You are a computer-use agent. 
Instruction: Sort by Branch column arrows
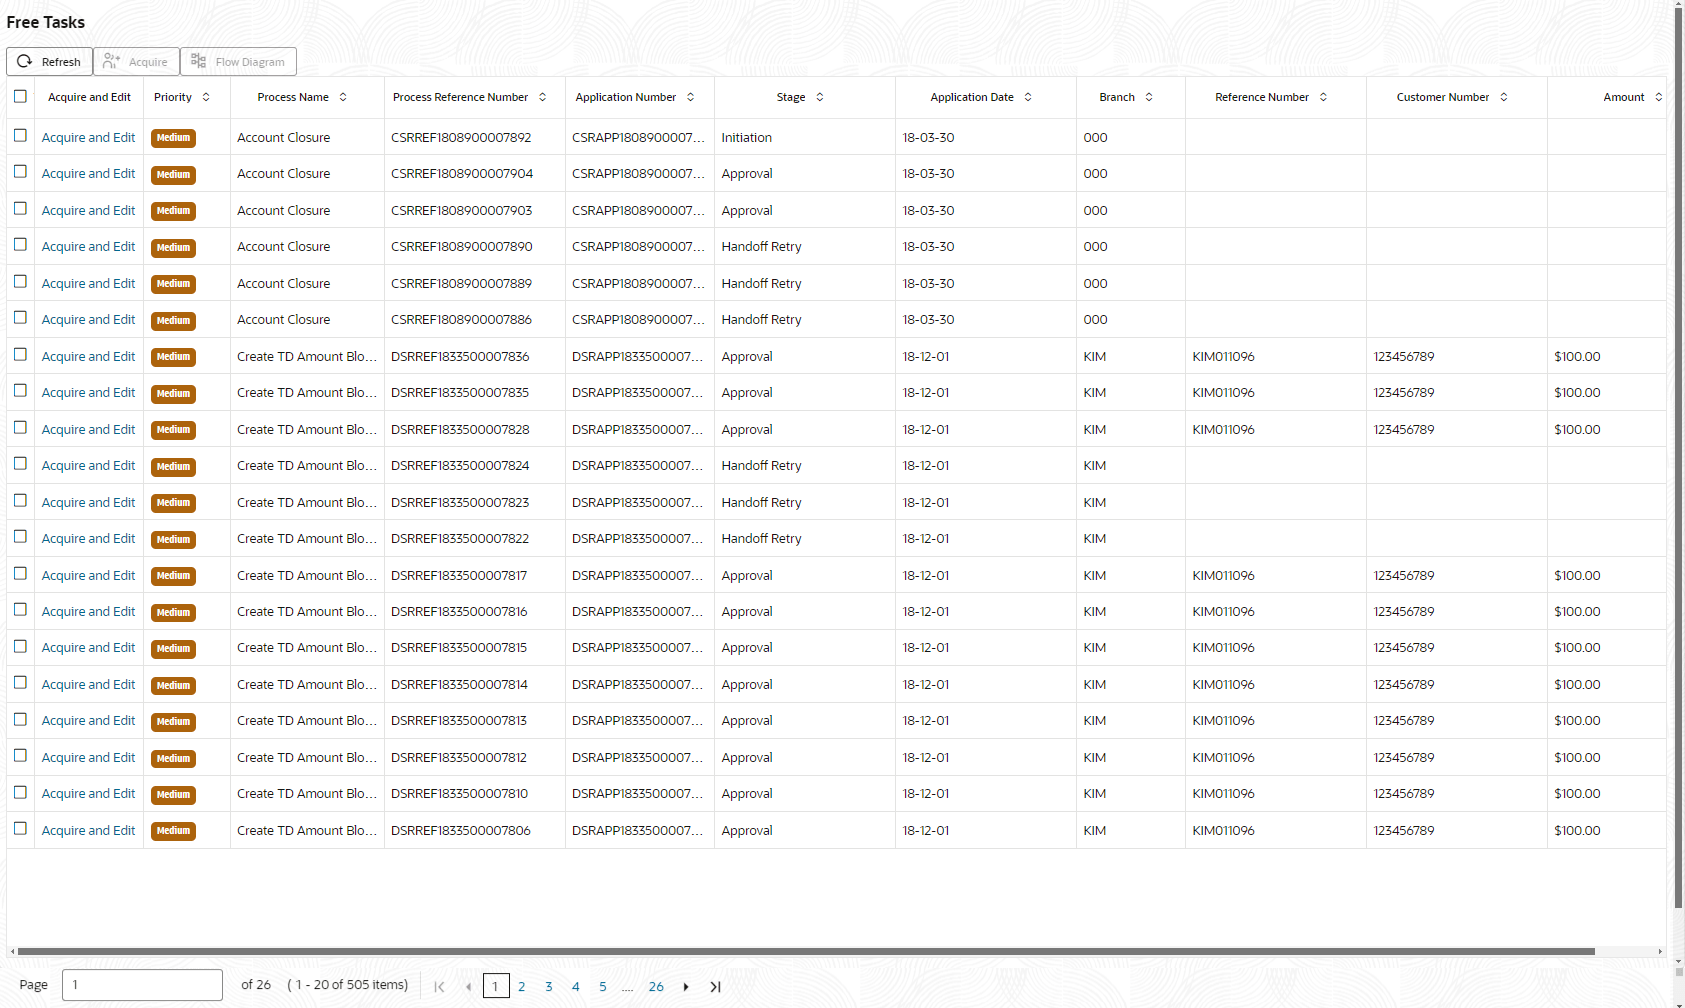click(x=1149, y=97)
